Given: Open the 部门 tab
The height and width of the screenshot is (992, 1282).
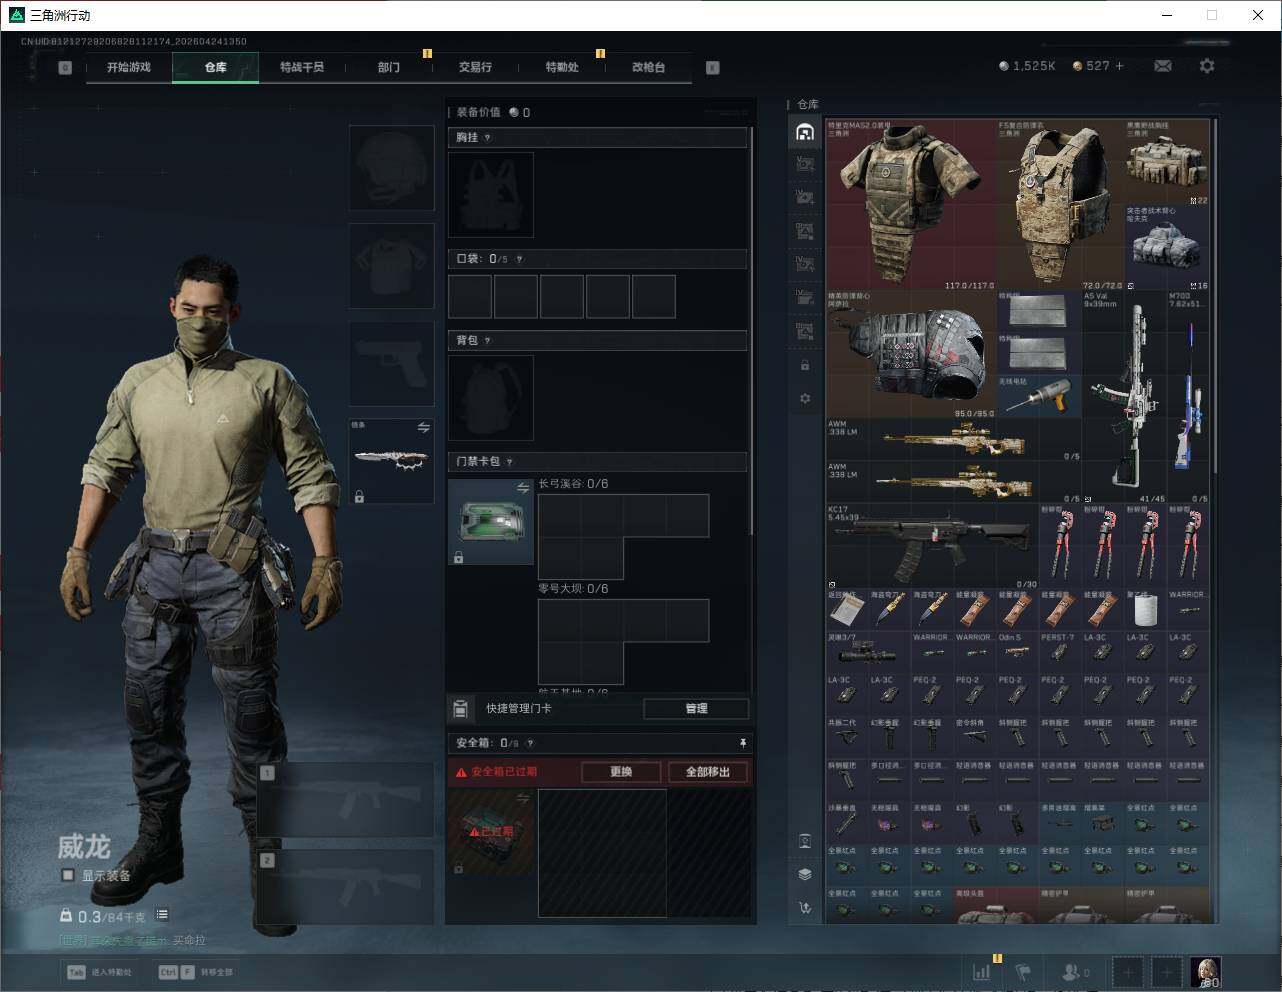Looking at the screenshot, I should pos(389,67).
